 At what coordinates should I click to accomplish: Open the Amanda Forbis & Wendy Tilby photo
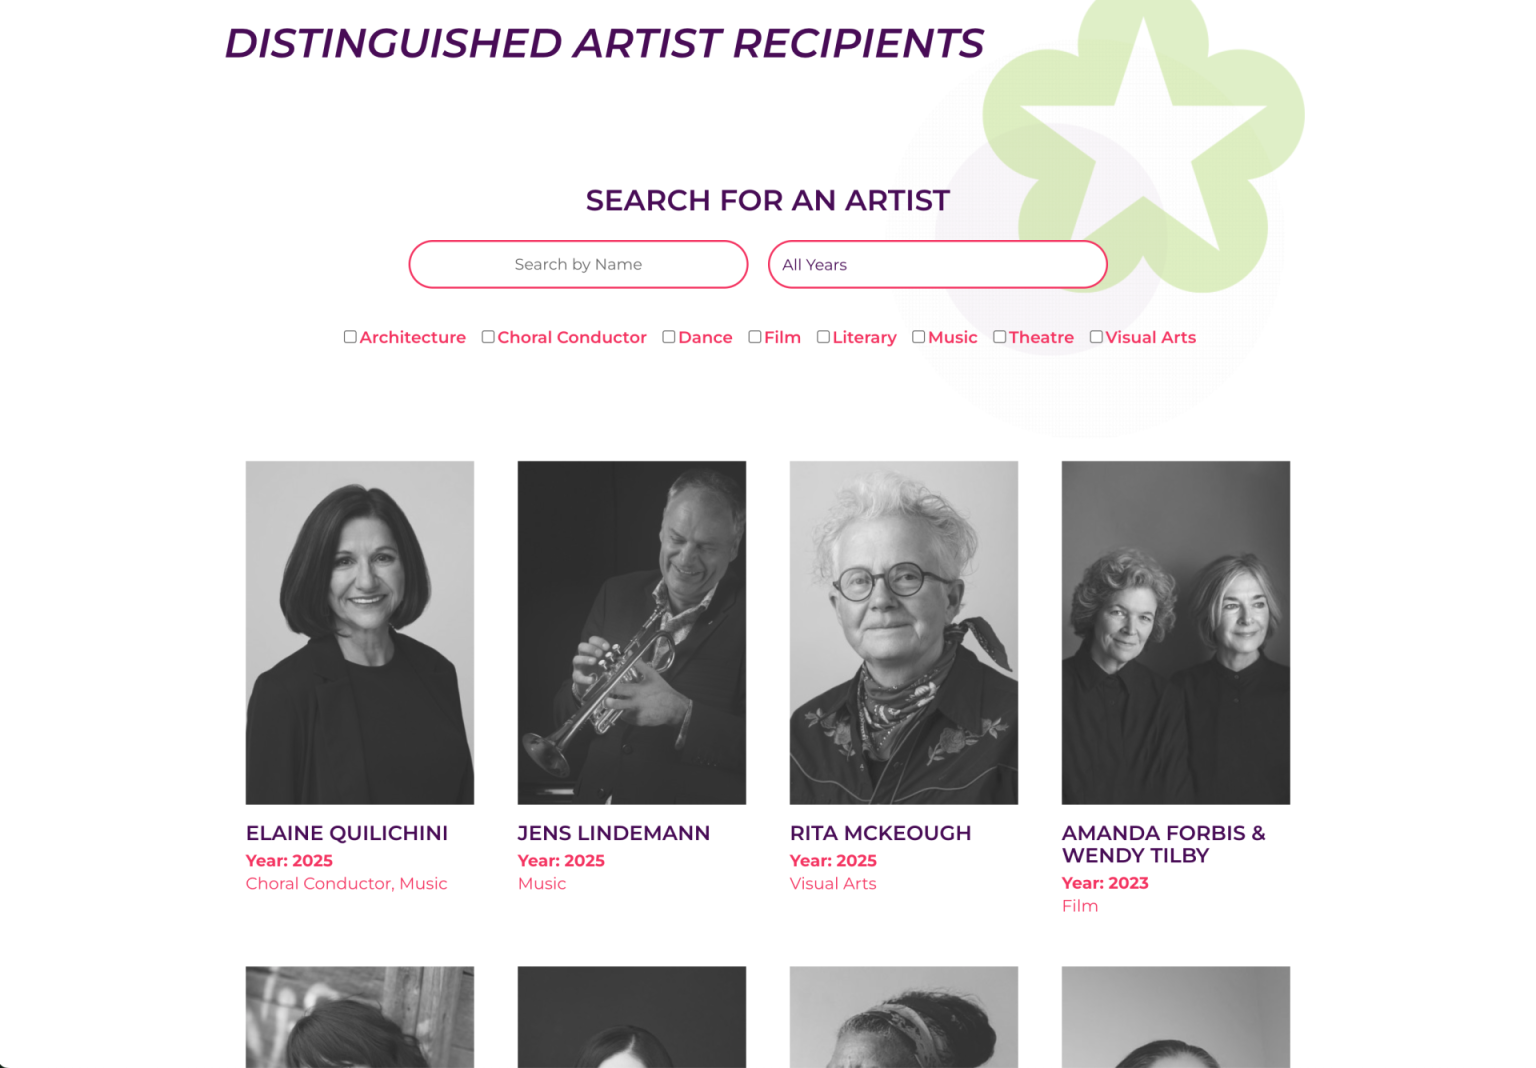1176,632
